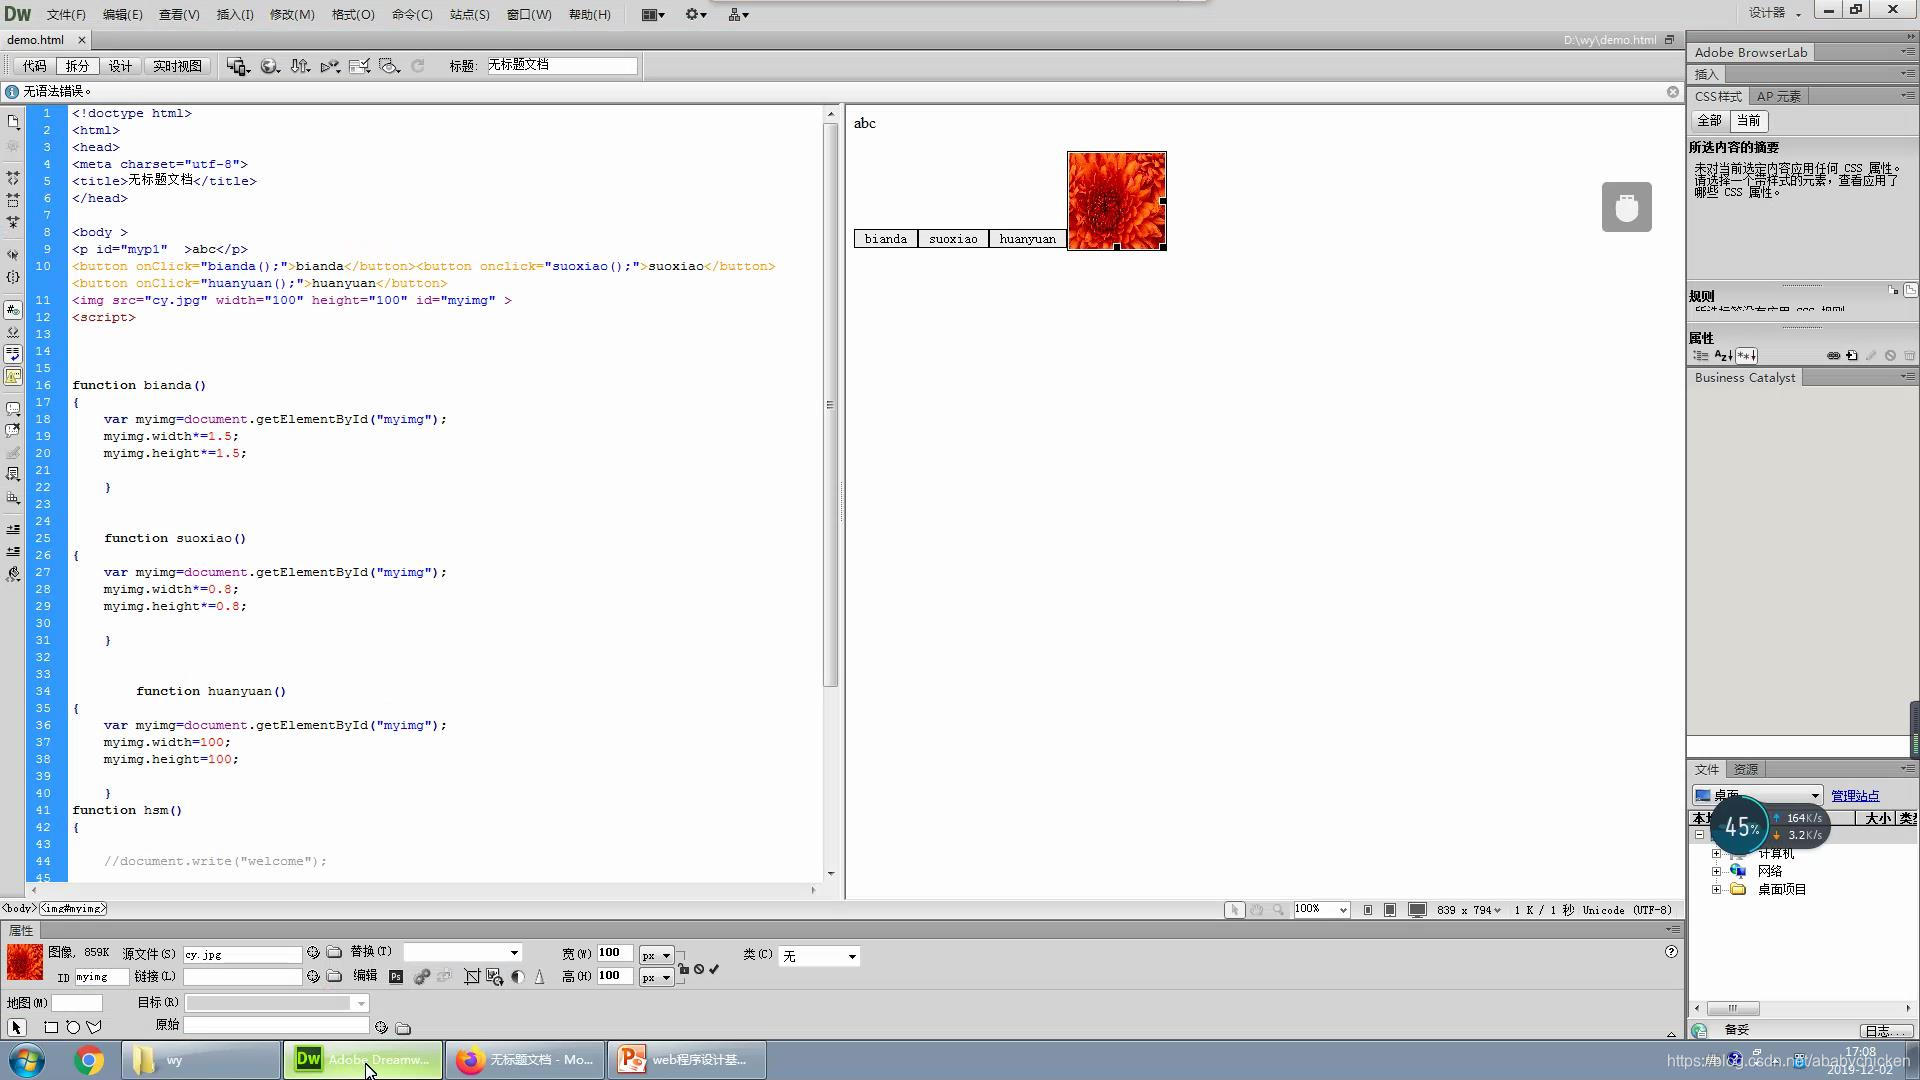The image size is (1920, 1080).
Task: Switch to Live View (实时视图)
Action: click(x=177, y=66)
